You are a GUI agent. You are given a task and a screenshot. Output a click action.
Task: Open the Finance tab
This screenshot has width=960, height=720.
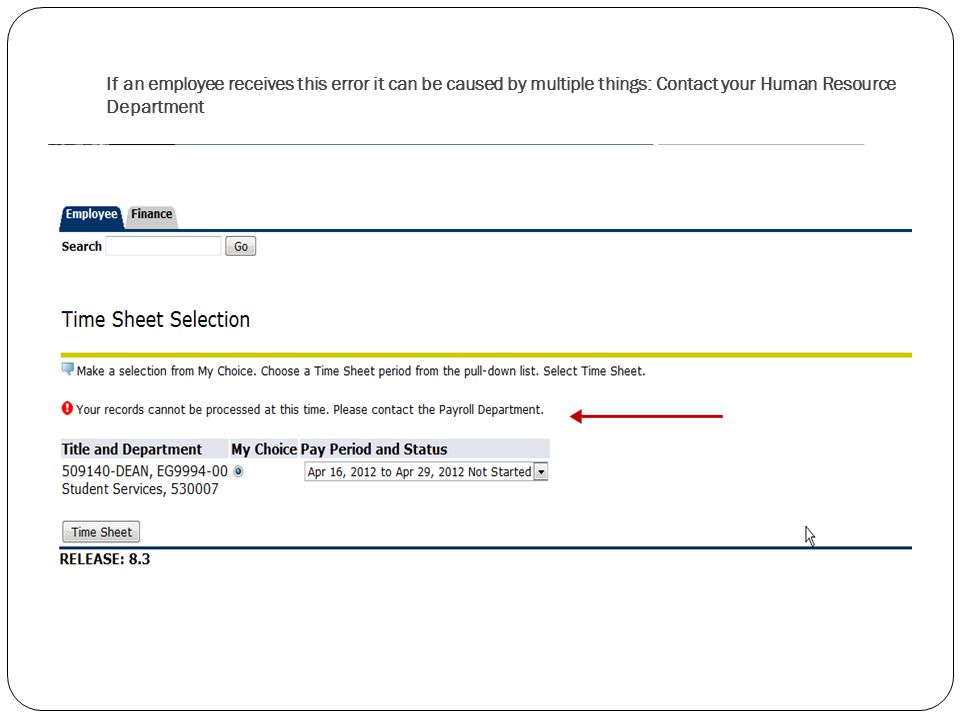151,215
